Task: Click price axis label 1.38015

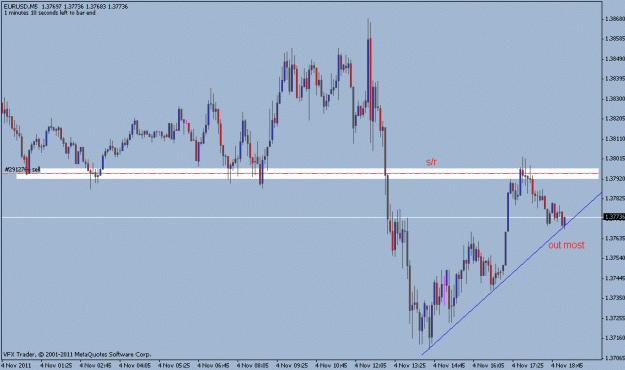Action: point(614,158)
